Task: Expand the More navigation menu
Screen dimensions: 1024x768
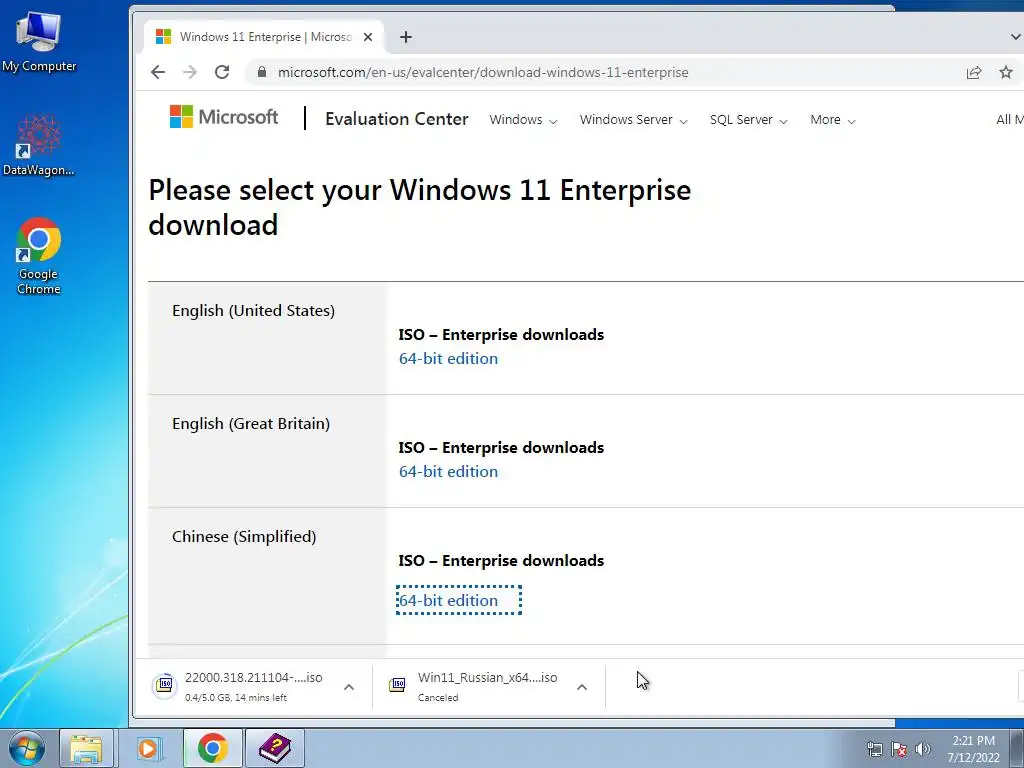Action: pos(833,120)
